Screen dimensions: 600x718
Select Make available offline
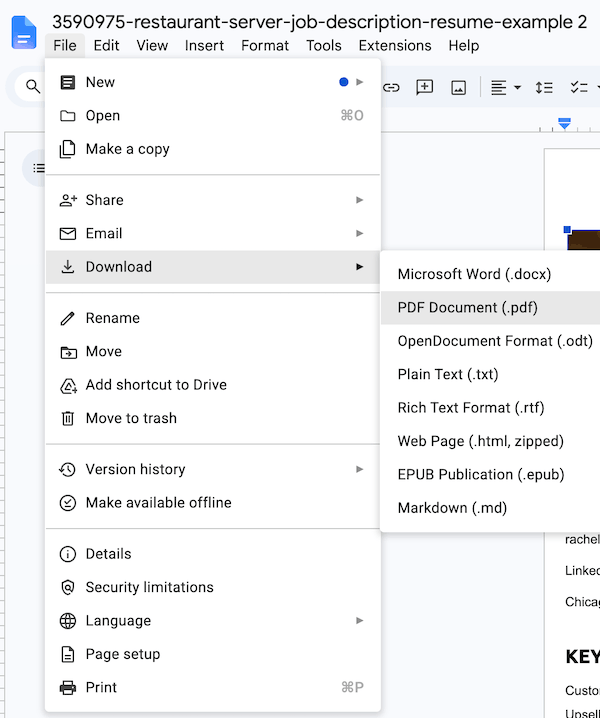click(213, 503)
